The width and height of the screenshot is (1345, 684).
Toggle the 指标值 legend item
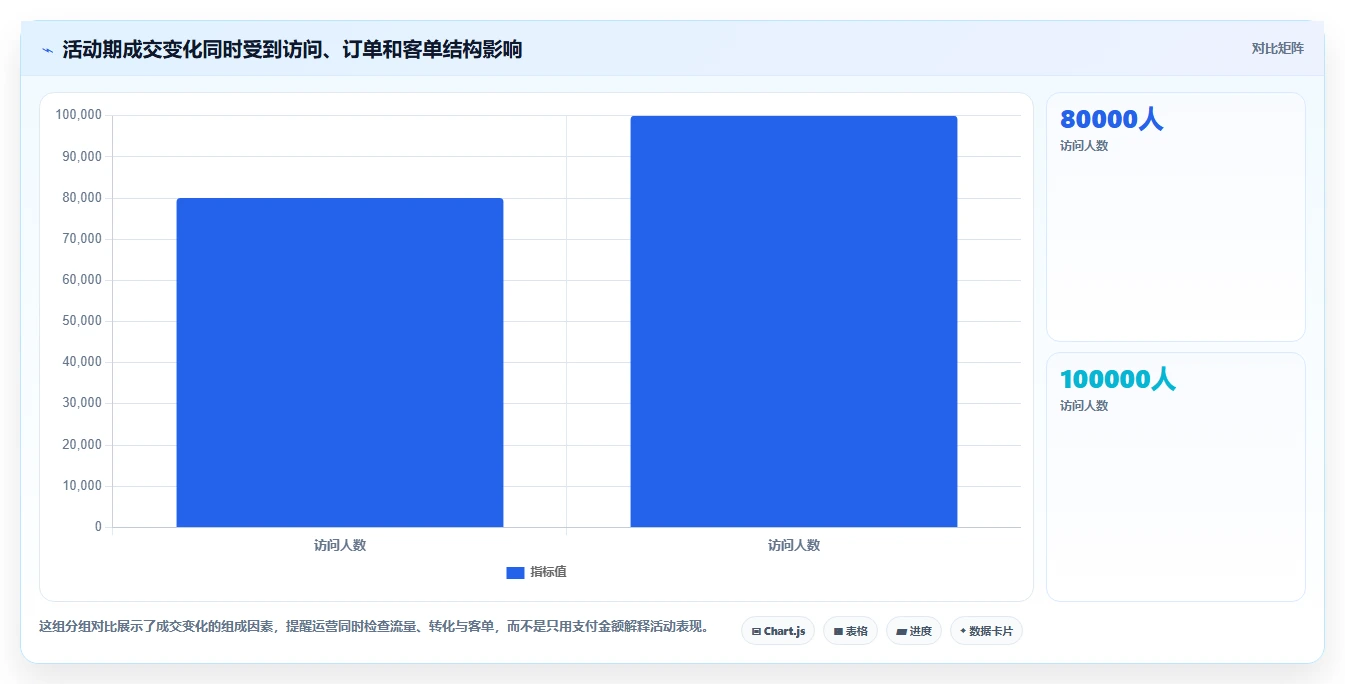coord(537,572)
